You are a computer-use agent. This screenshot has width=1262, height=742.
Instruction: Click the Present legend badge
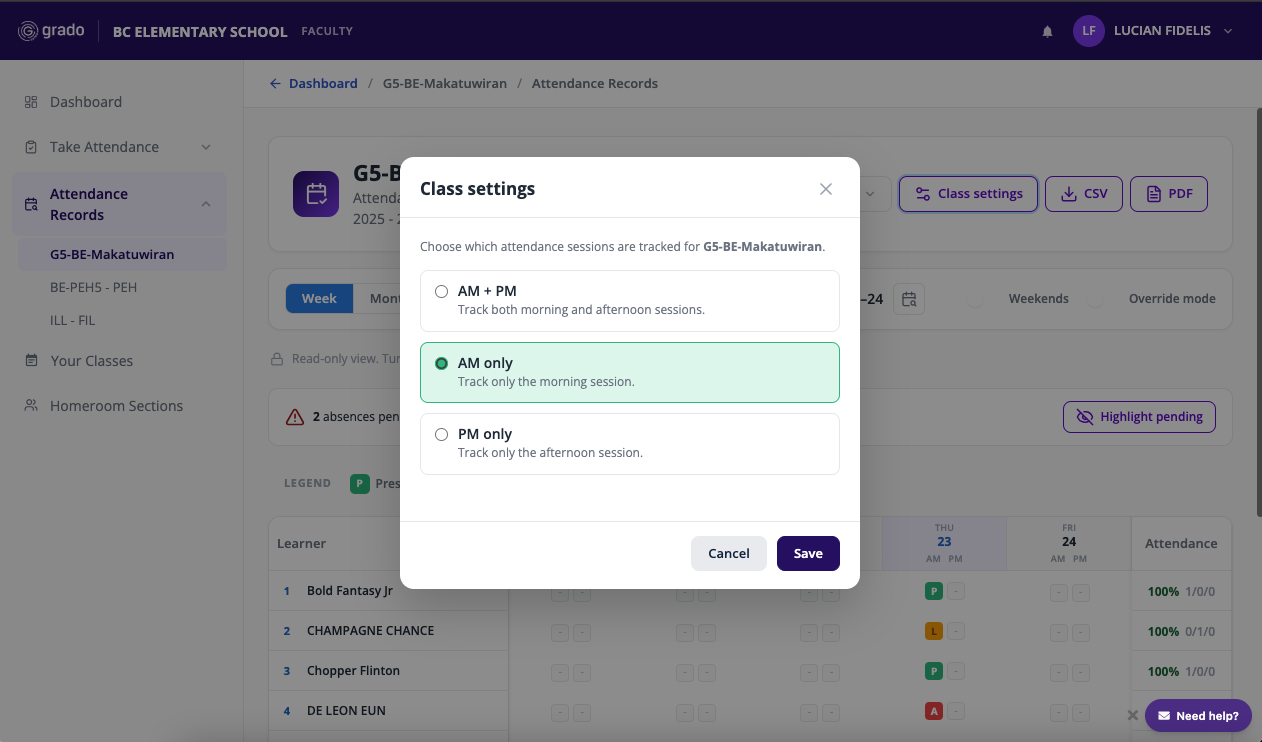(360, 484)
